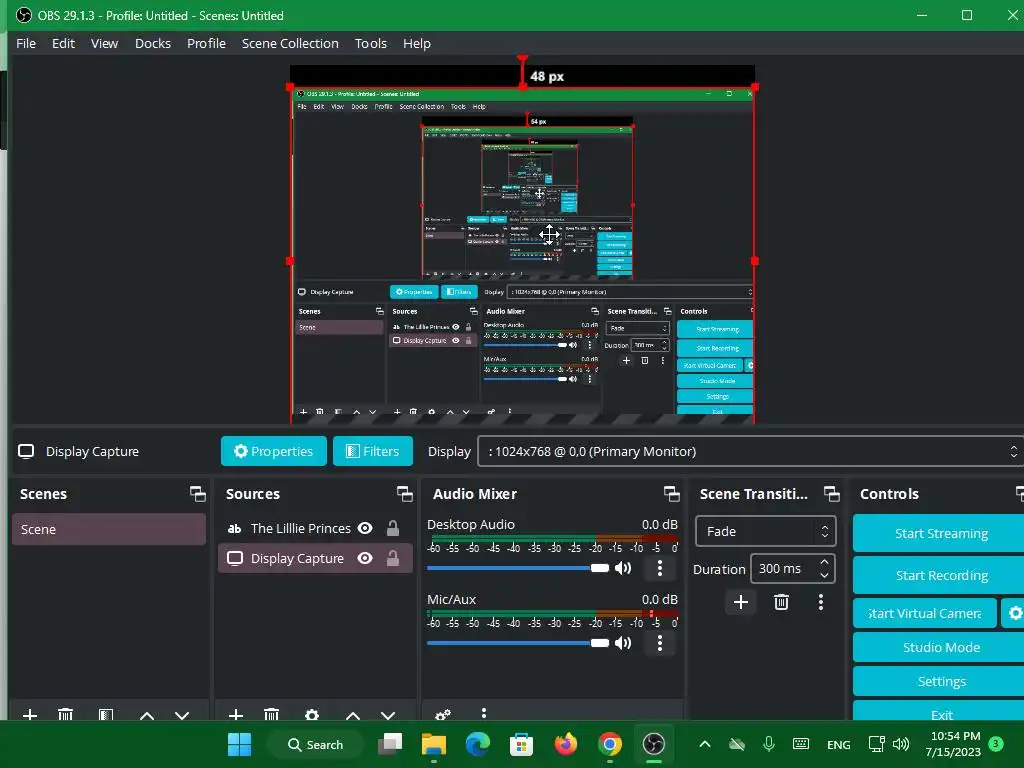Pop out the Scene Transitions dock
This screenshot has height=768, width=1024.
831,494
